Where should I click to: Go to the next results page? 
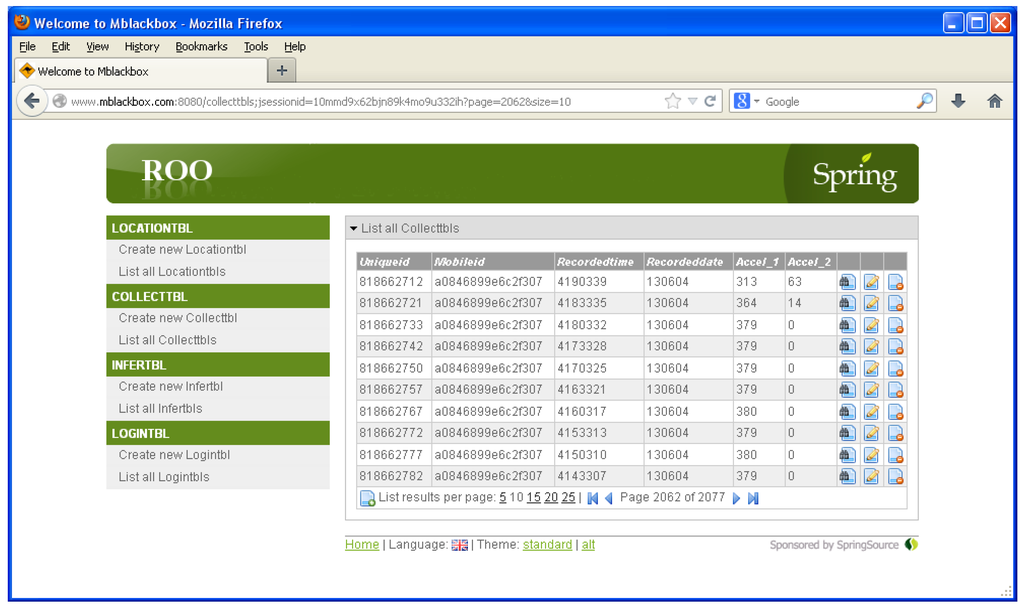(737, 498)
